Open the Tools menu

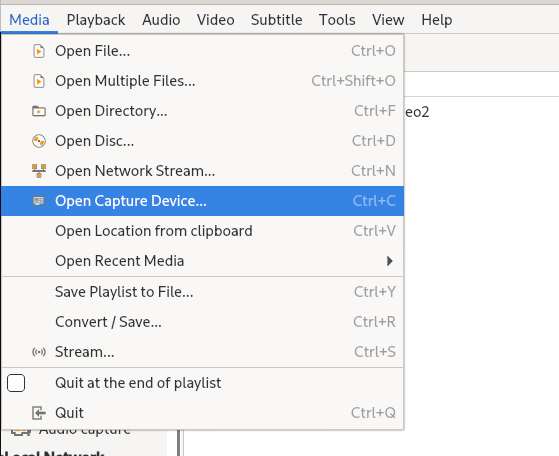[x=337, y=20]
